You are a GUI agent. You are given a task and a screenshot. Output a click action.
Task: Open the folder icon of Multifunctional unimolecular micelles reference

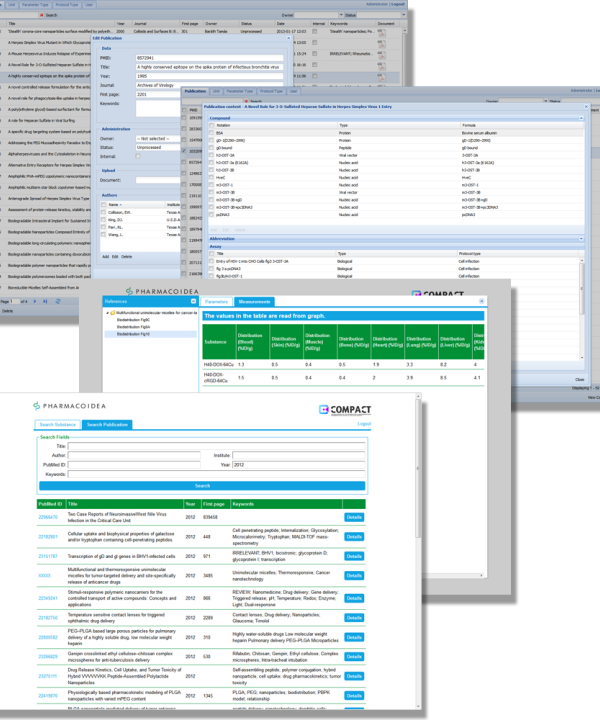[112, 313]
